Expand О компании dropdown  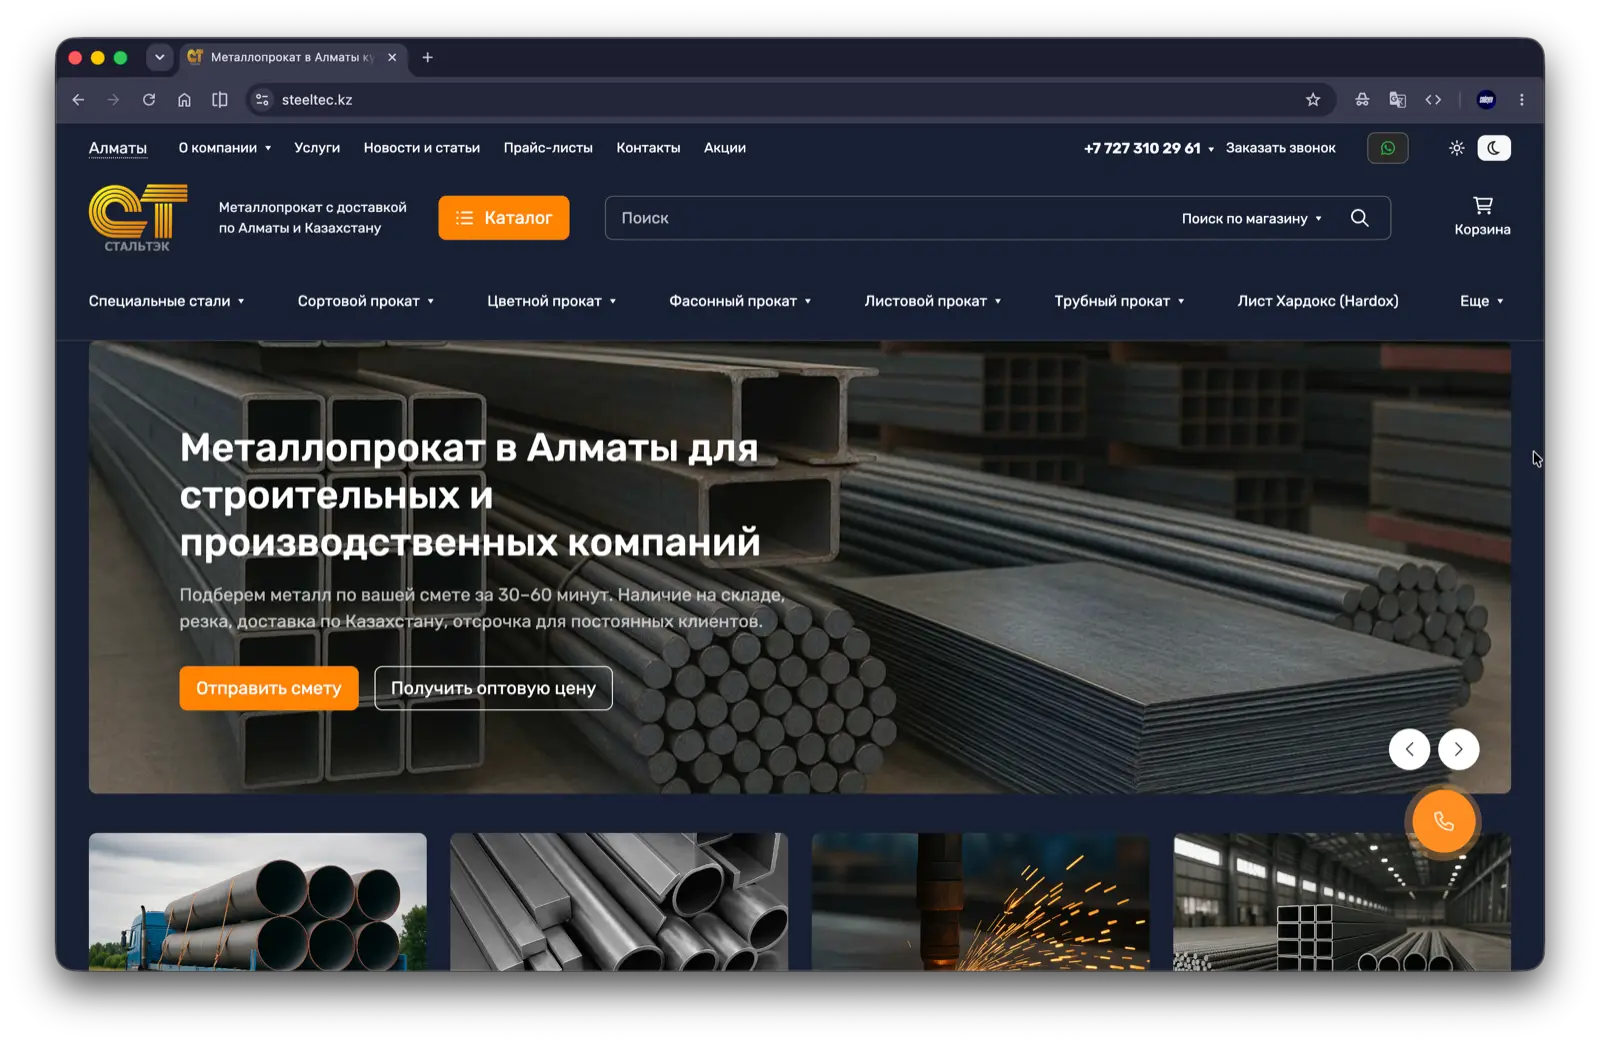[225, 148]
